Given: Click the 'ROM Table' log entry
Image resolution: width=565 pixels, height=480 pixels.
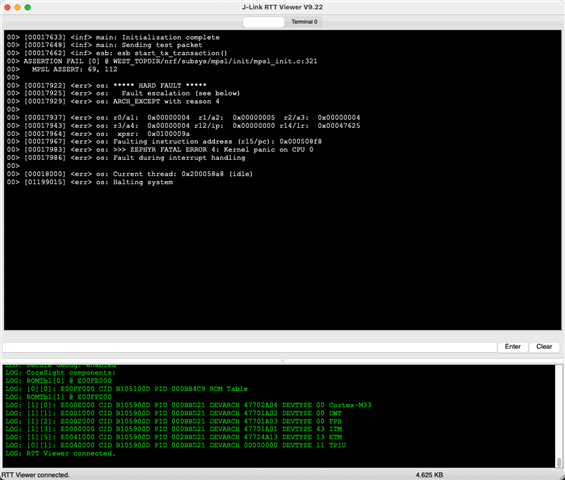Looking at the screenshot, I should (126, 389).
